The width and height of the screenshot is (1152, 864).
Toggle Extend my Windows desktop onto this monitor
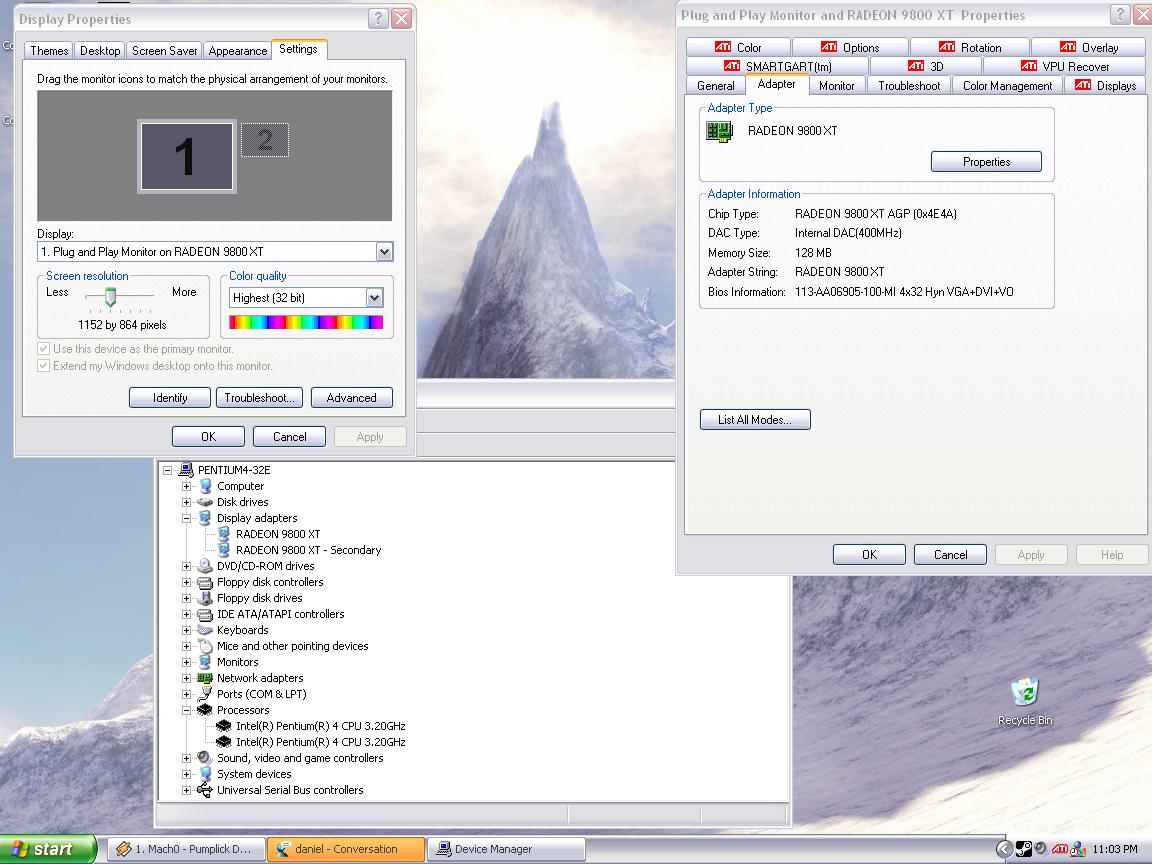44,366
